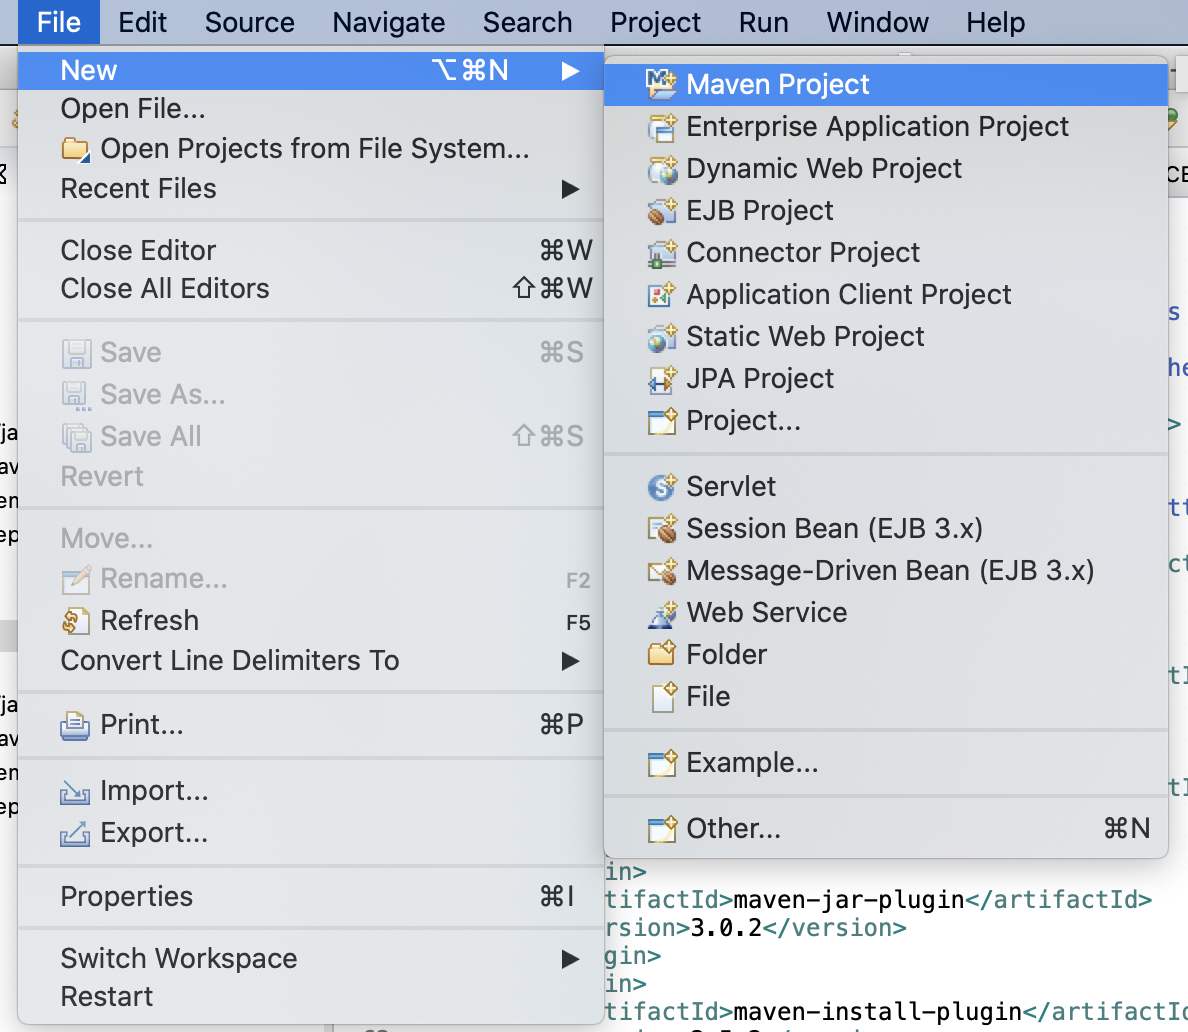Image resolution: width=1188 pixels, height=1032 pixels.
Task: Open the Source menu
Action: pyautogui.click(x=249, y=22)
